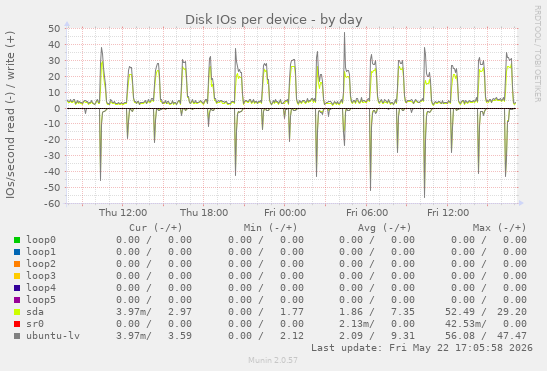Viewport: 547px width, 371px height.
Task: Click the gray ubuntu-lv legend swatch
Action: point(17,336)
